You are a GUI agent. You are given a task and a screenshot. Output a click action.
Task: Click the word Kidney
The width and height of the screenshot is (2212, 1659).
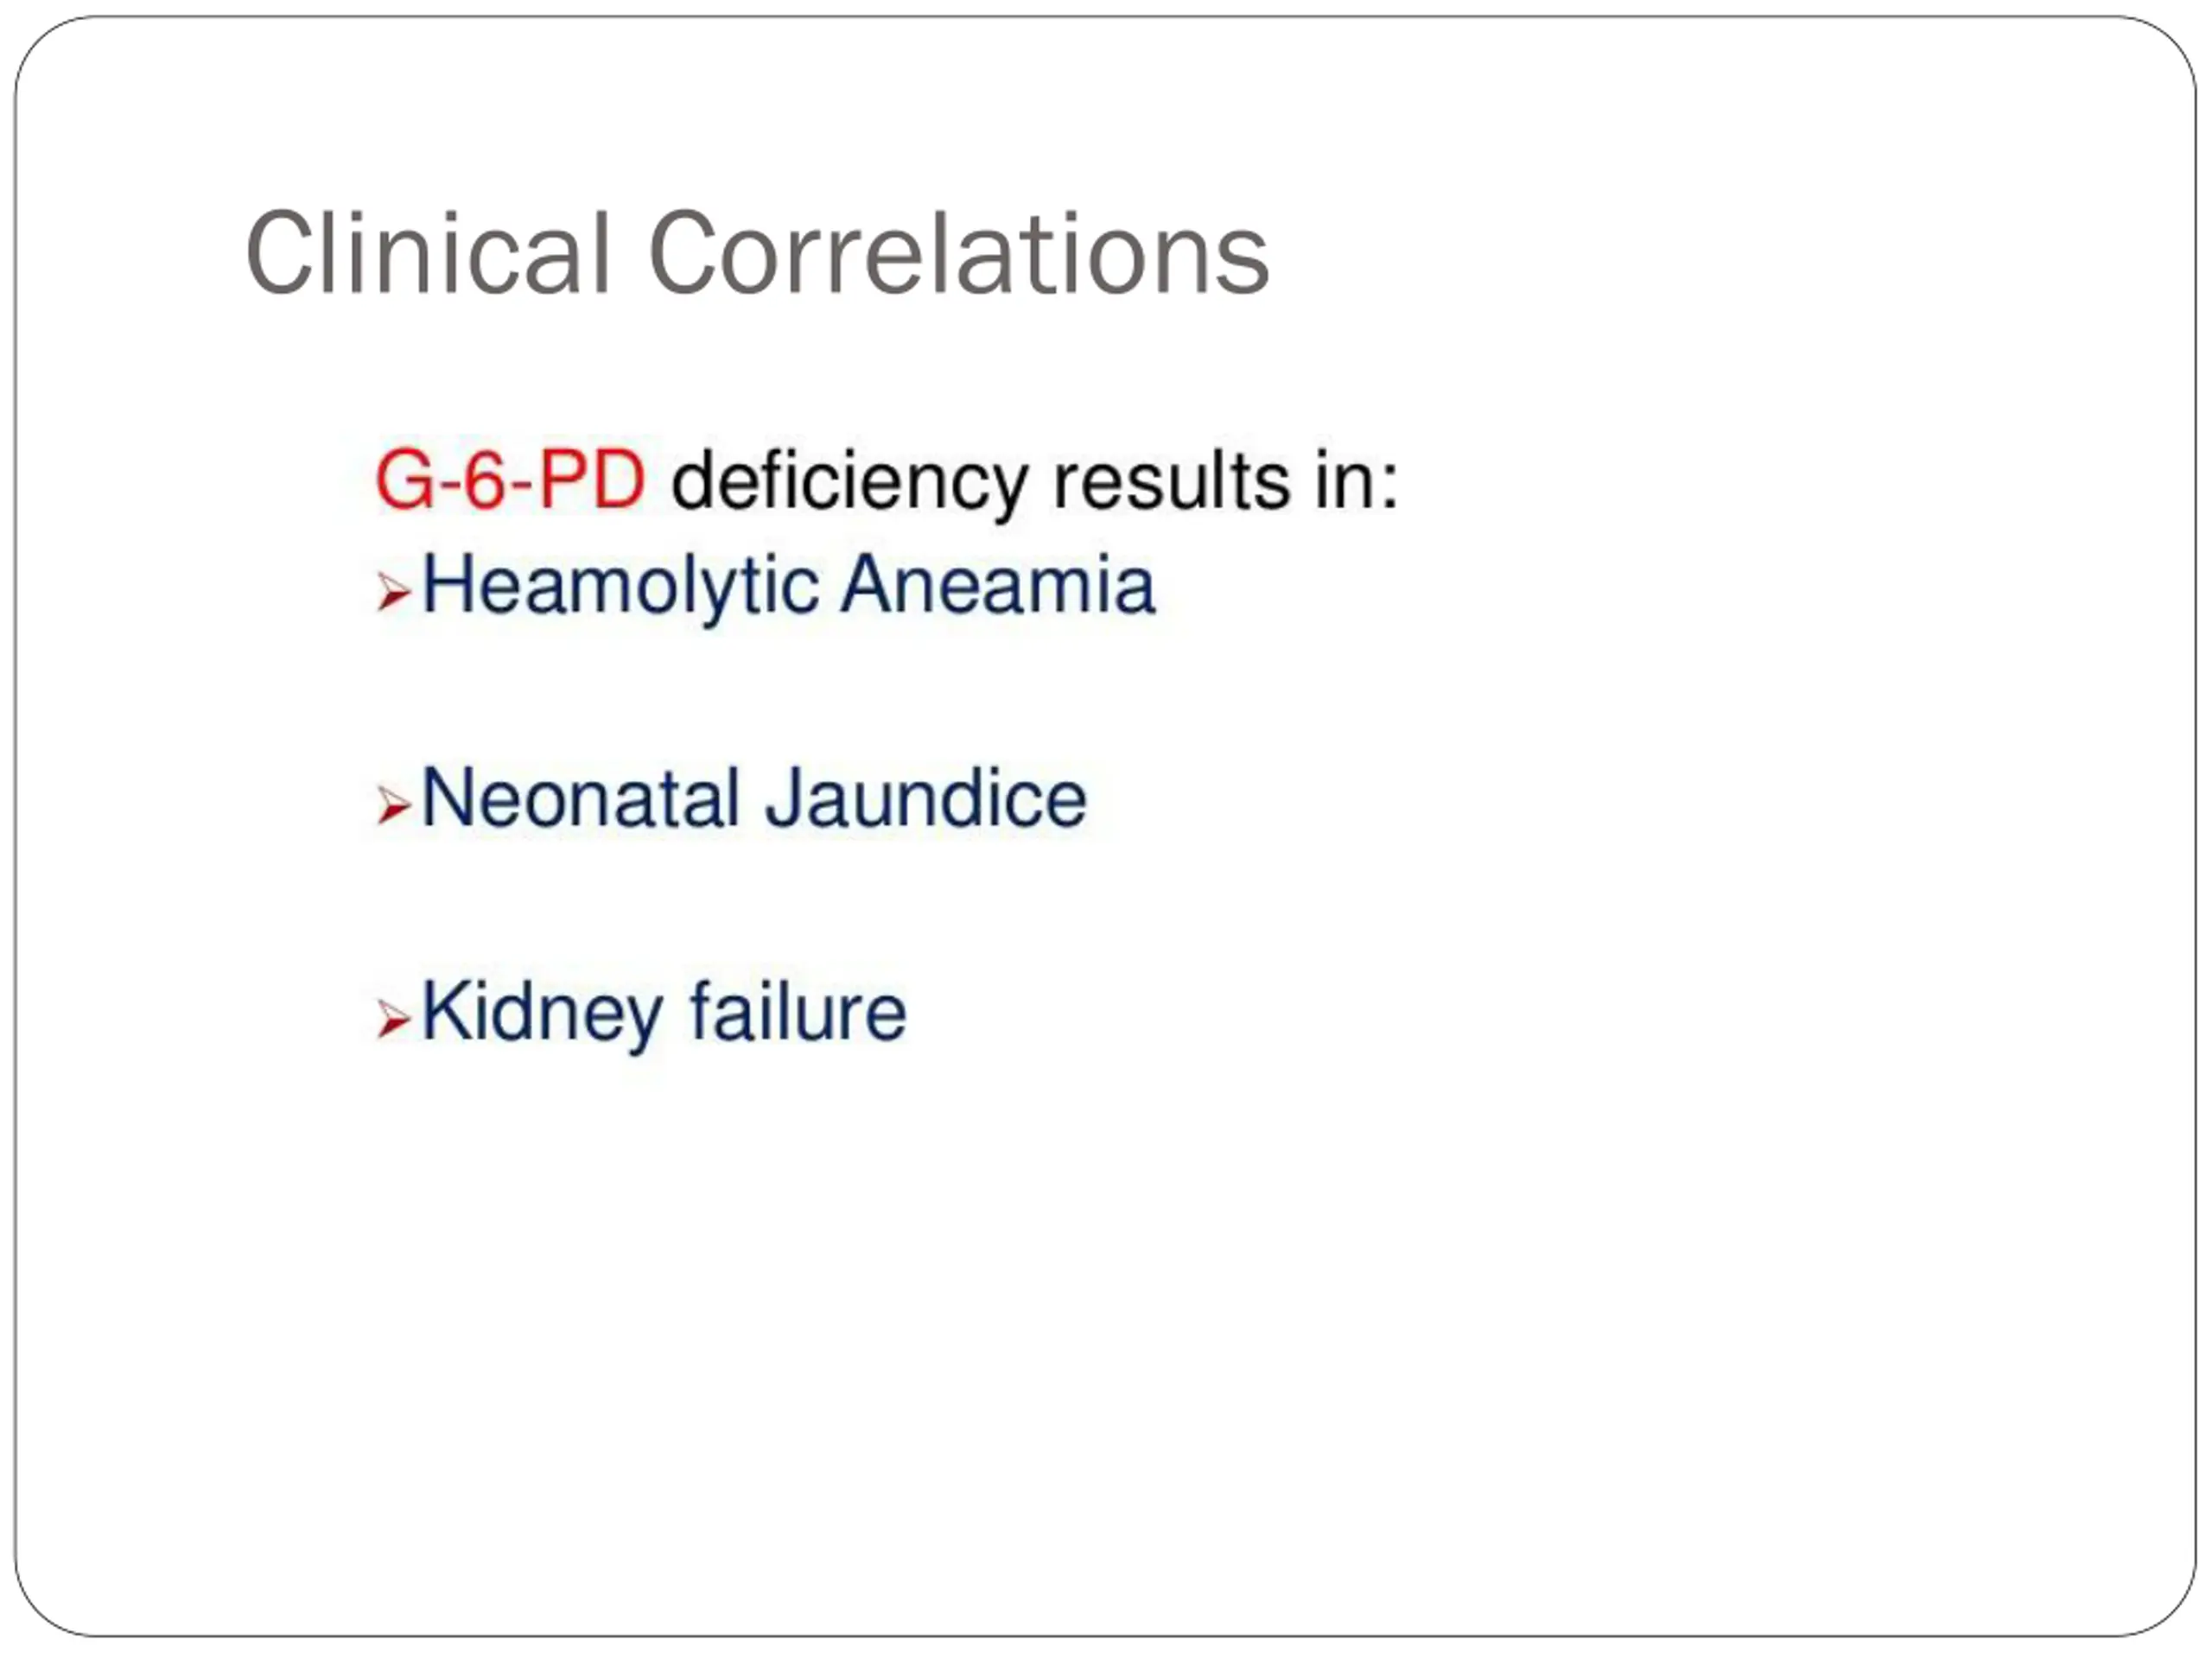(542, 1014)
